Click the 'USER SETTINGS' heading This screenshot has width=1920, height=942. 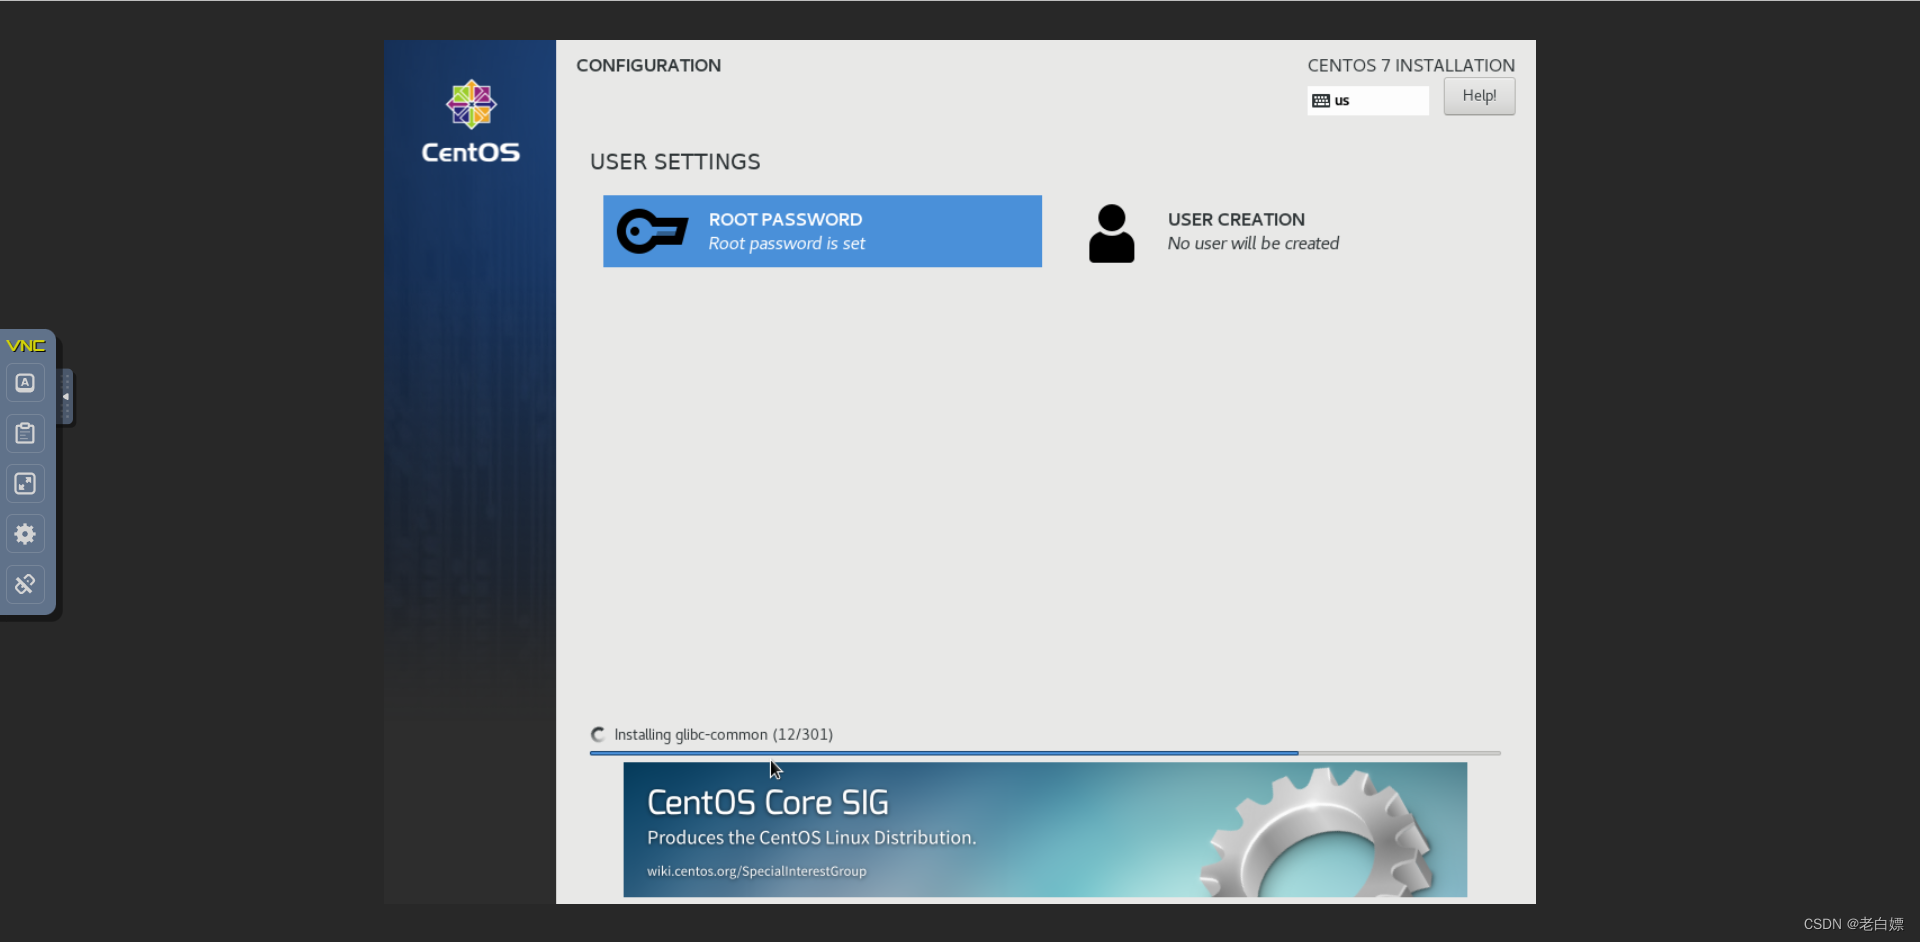click(675, 162)
